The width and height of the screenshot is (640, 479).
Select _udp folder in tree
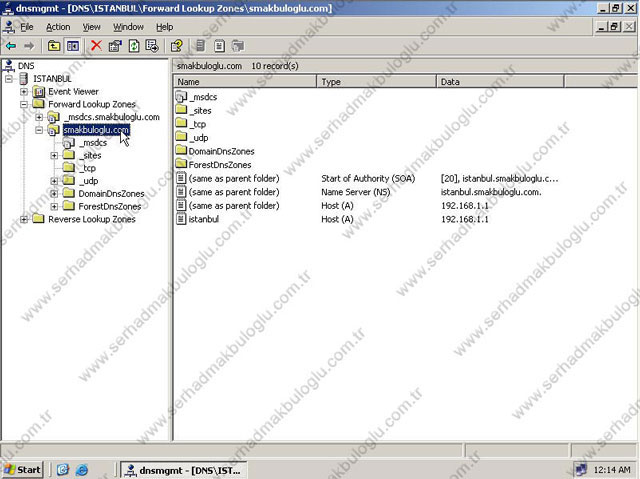(x=89, y=181)
